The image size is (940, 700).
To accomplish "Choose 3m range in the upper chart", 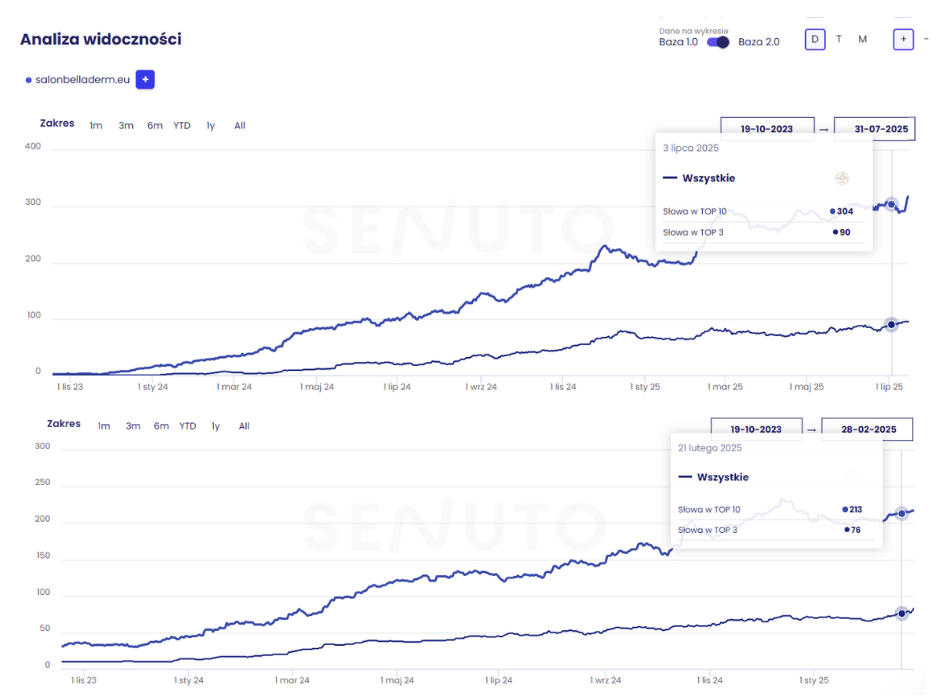I will pos(126,126).
